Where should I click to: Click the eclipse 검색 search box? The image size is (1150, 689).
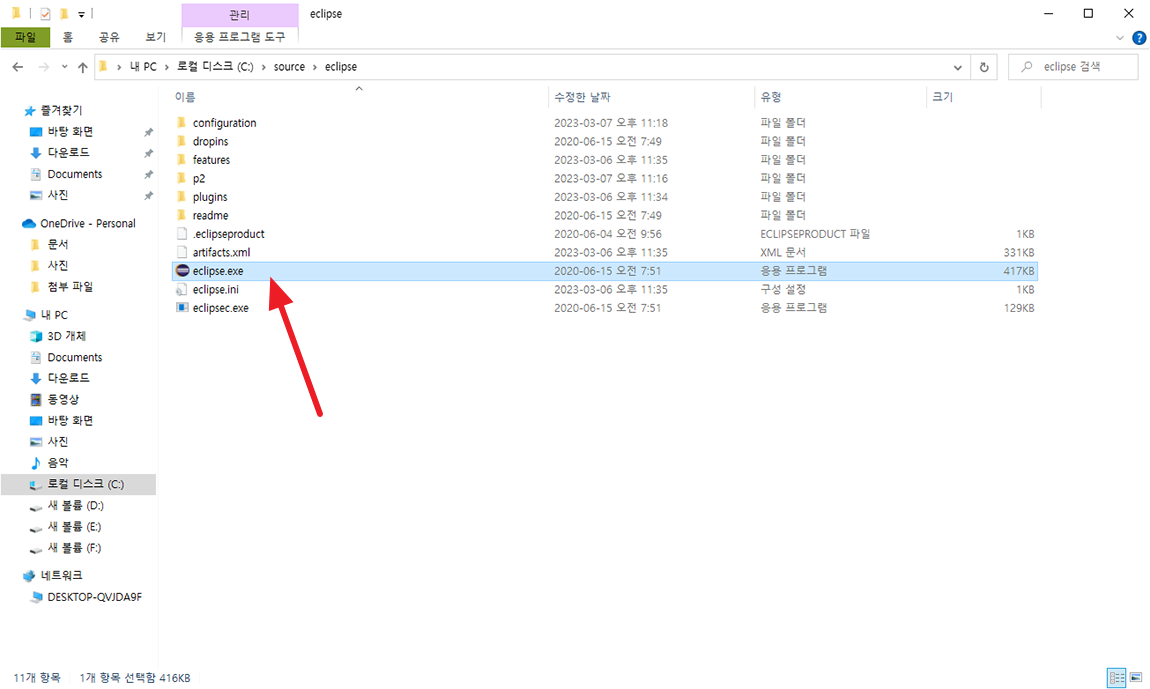pos(1073,67)
